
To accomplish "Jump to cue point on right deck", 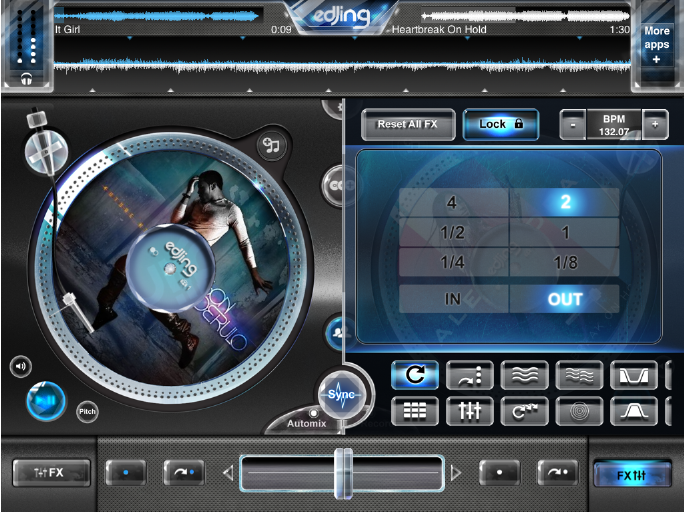I will point(557,472).
